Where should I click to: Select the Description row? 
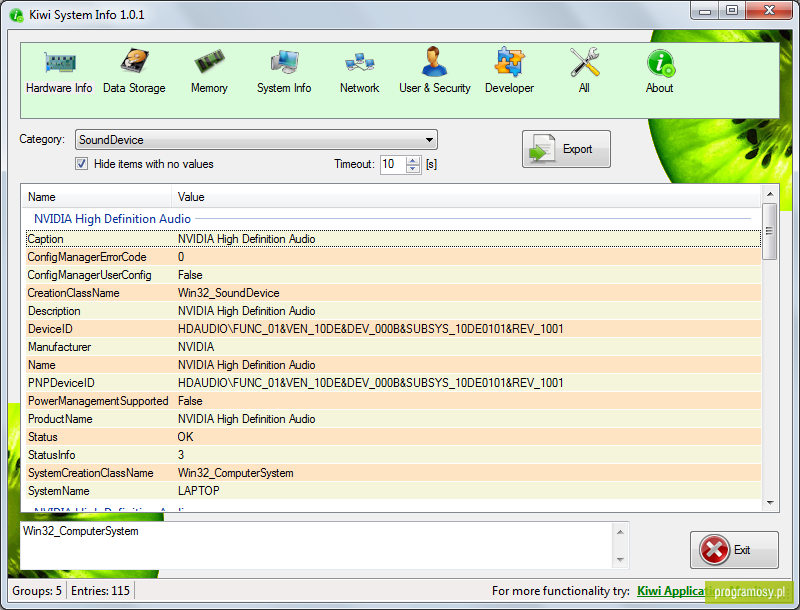[393, 311]
